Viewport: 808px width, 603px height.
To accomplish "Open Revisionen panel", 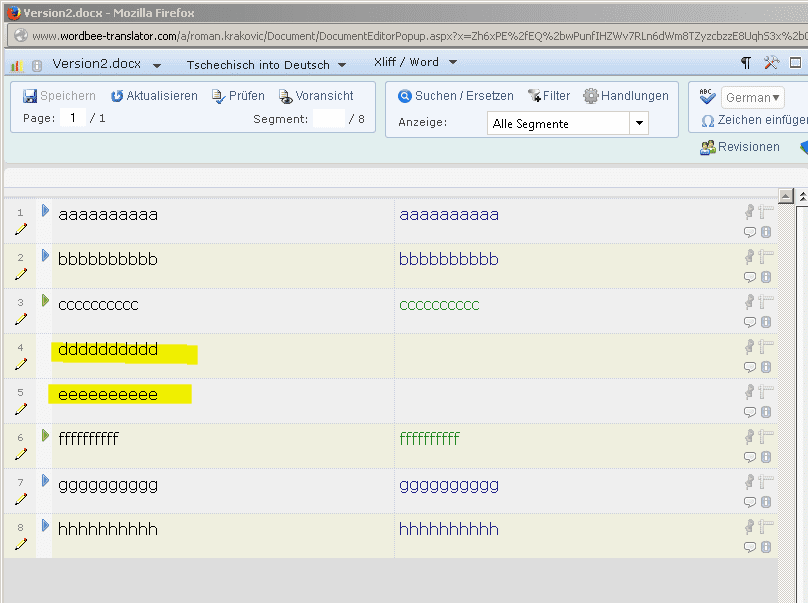I will click(x=739, y=147).
